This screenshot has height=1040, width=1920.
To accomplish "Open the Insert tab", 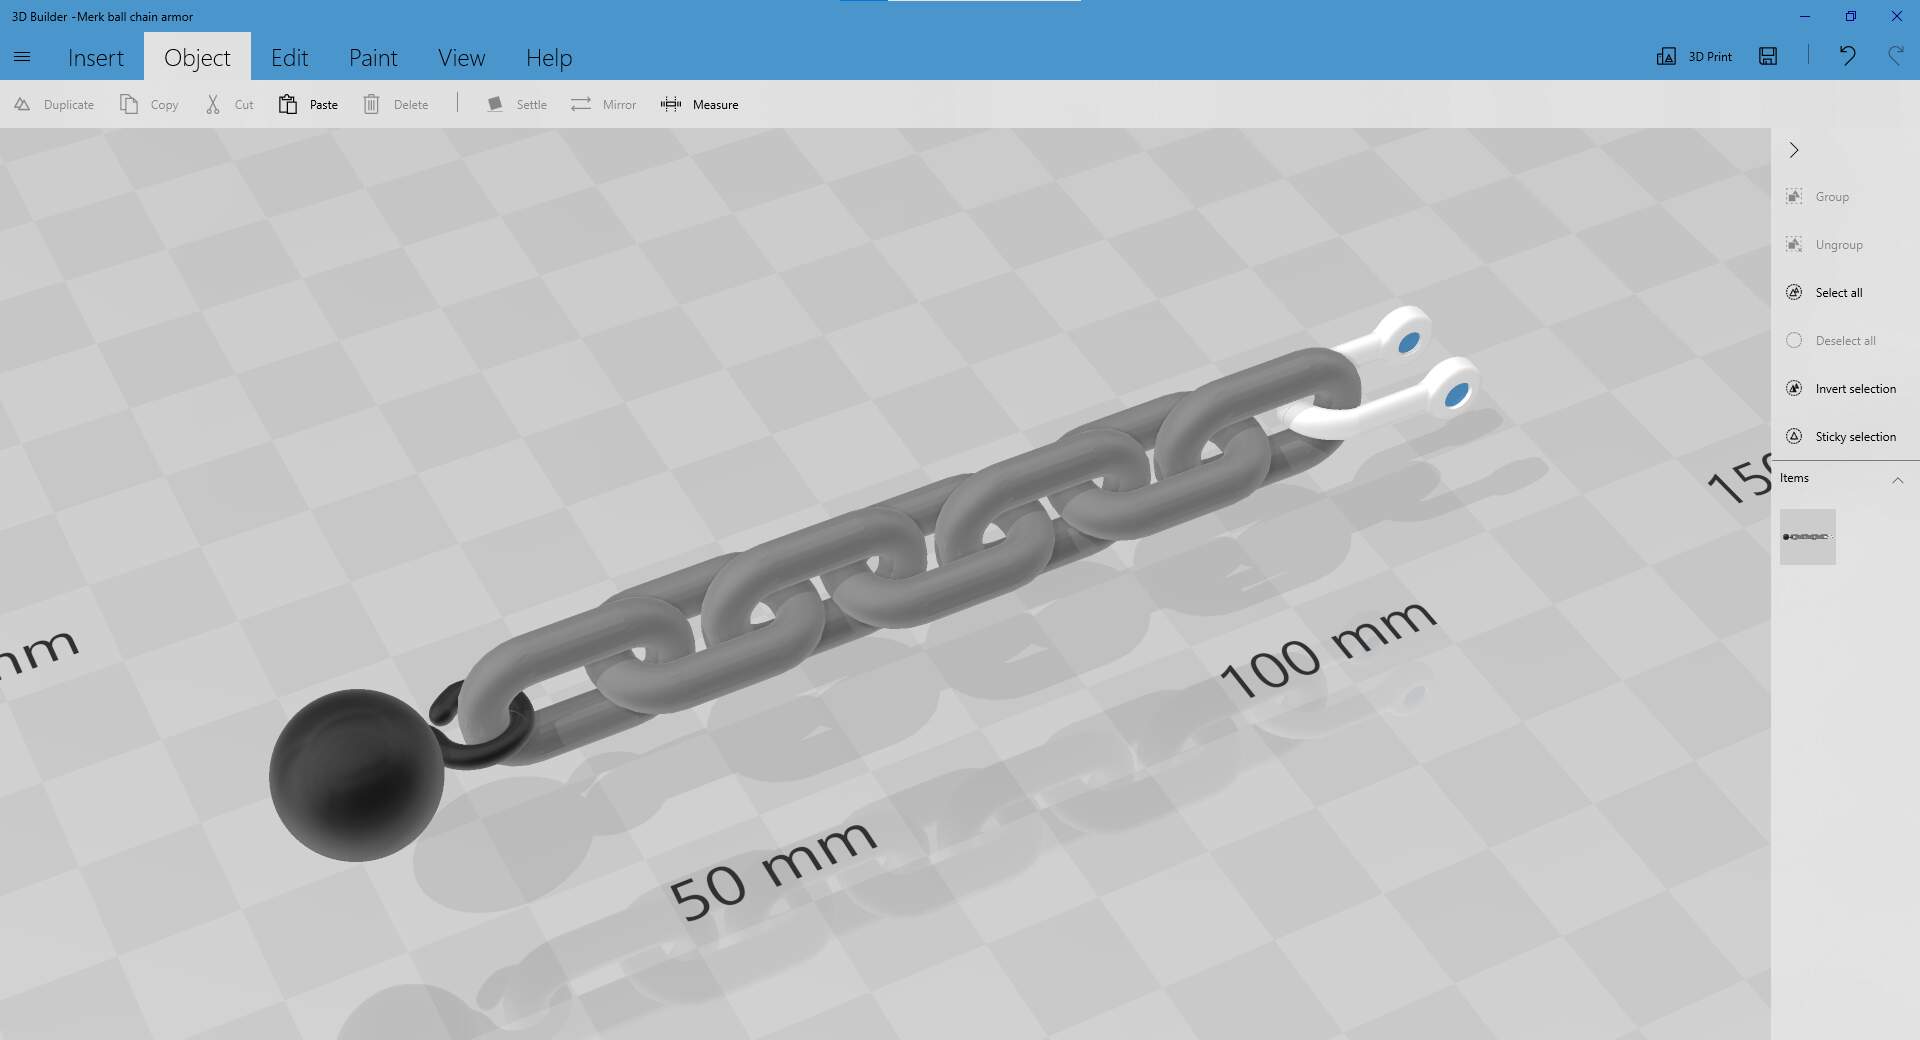I will [x=96, y=58].
